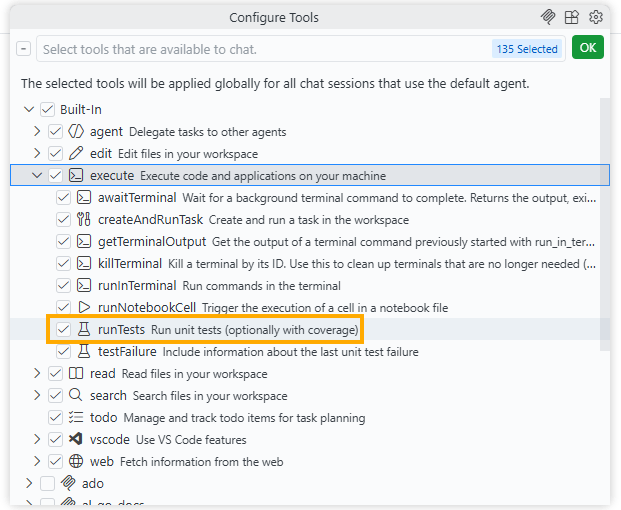
Task: Click the extensions icon in dialog header
Action: pyautogui.click(x=572, y=17)
